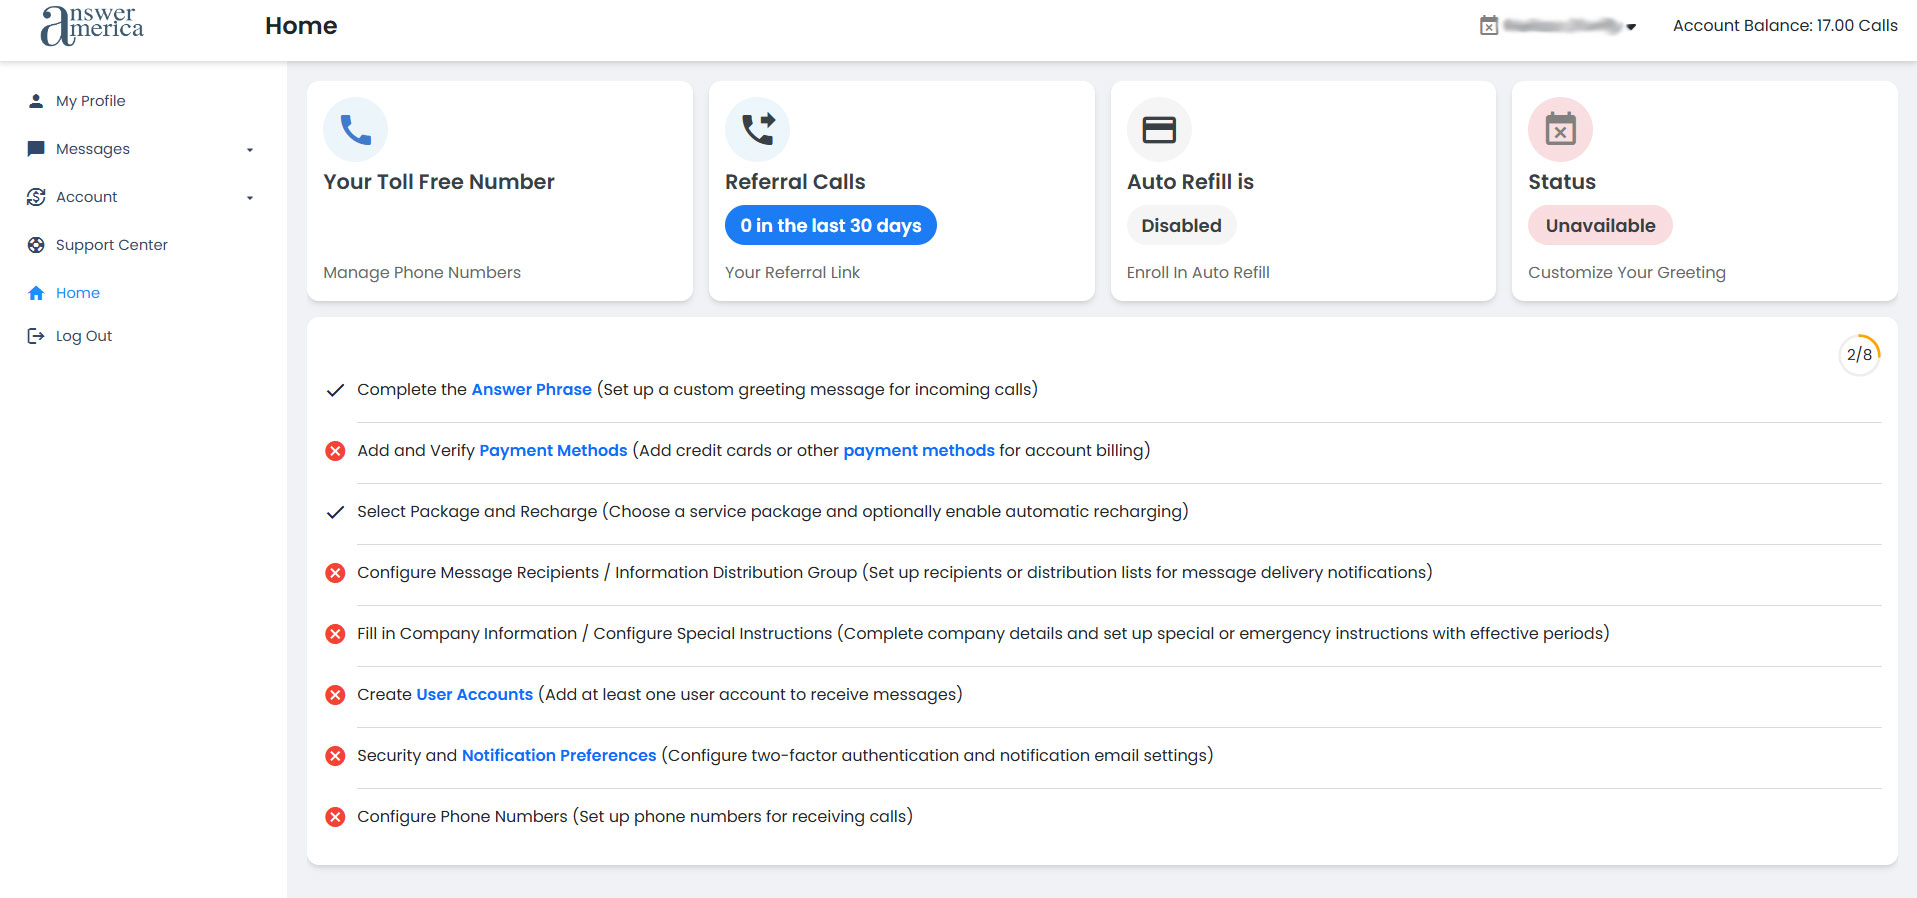Click the Notification Preferences link

point(558,755)
